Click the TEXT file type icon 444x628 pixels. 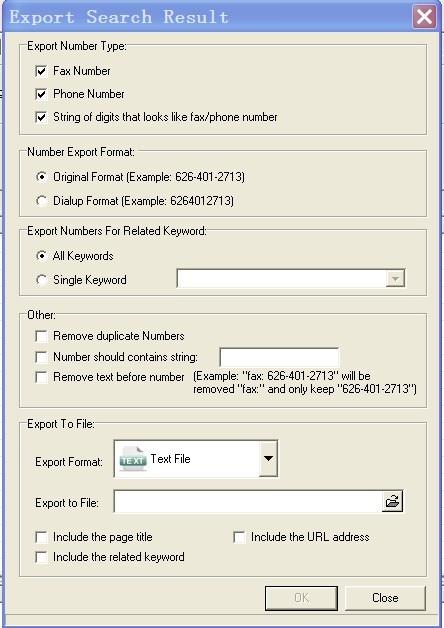(133, 459)
